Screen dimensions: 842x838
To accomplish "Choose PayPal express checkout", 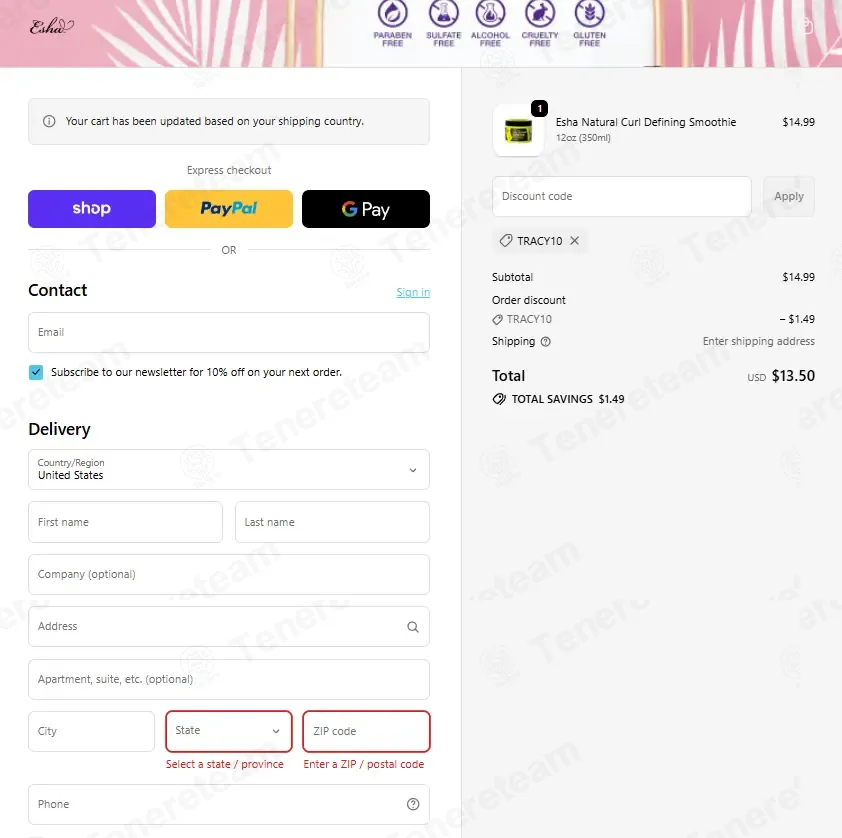I will (229, 209).
